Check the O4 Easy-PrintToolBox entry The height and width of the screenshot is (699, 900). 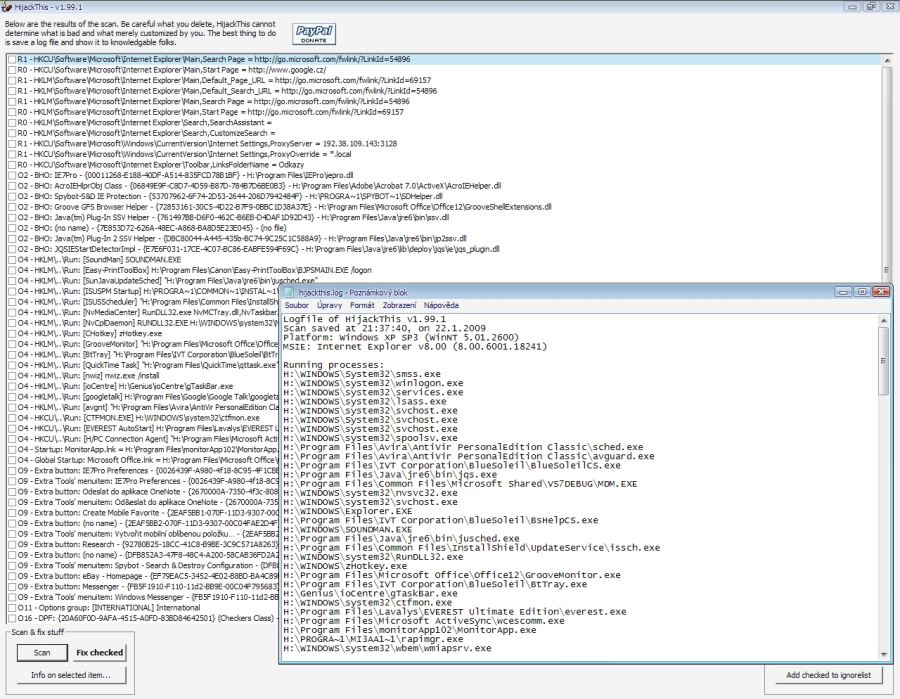12,270
